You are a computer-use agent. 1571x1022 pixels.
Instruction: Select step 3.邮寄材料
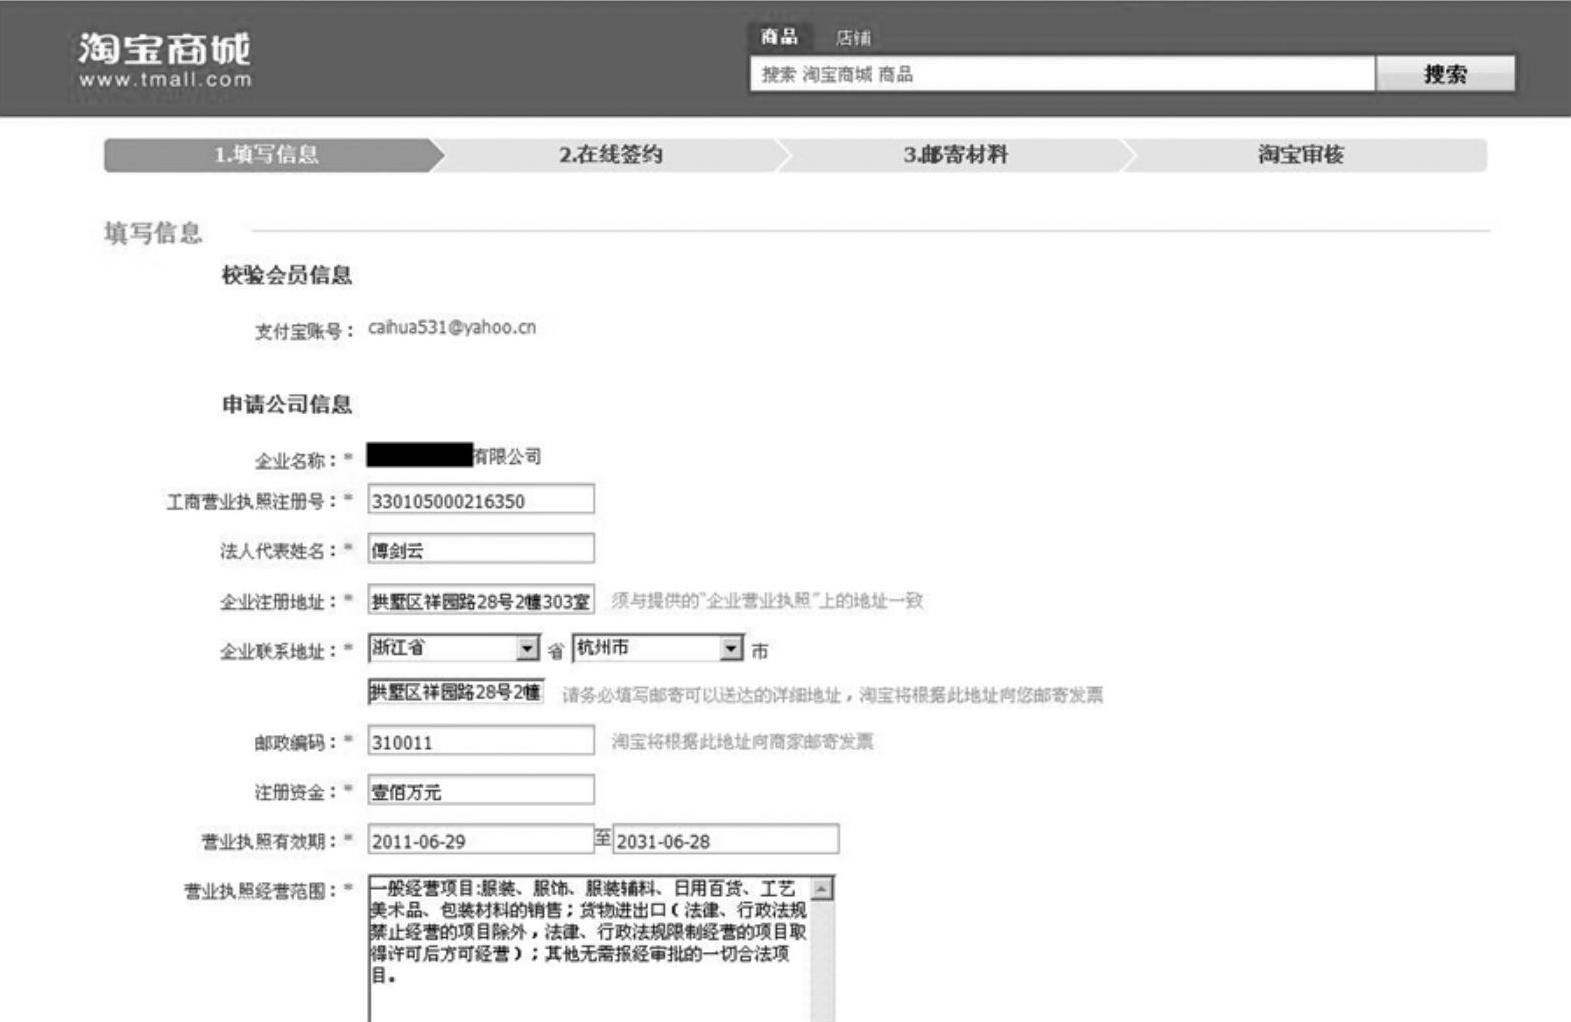pos(955,155)
